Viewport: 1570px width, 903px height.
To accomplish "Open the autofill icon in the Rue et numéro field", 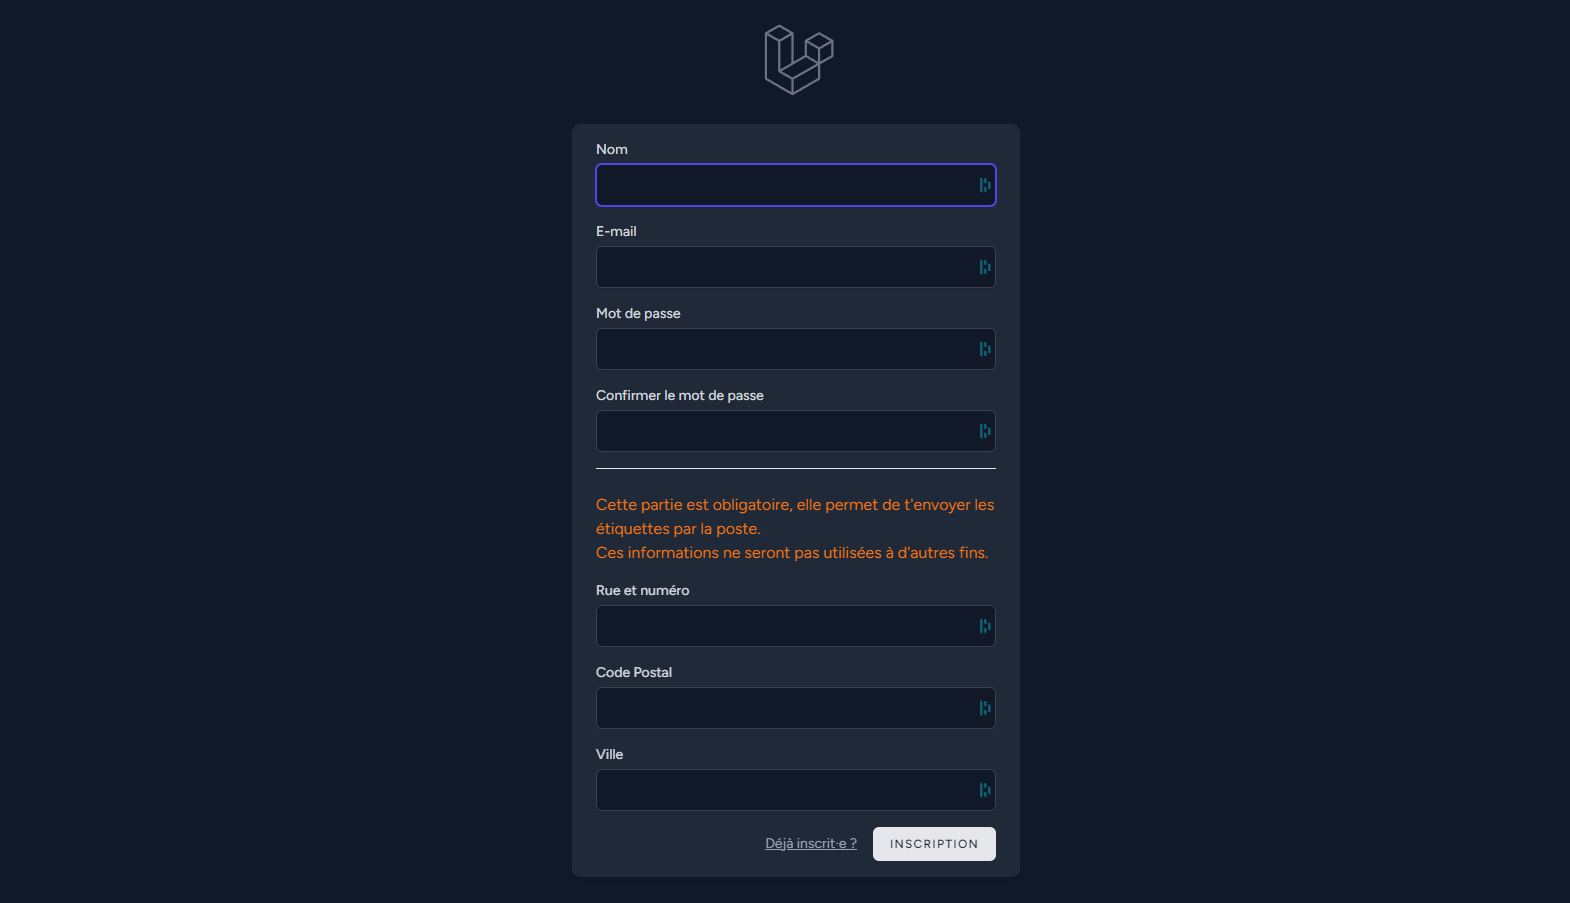I will tap(985, 626).
